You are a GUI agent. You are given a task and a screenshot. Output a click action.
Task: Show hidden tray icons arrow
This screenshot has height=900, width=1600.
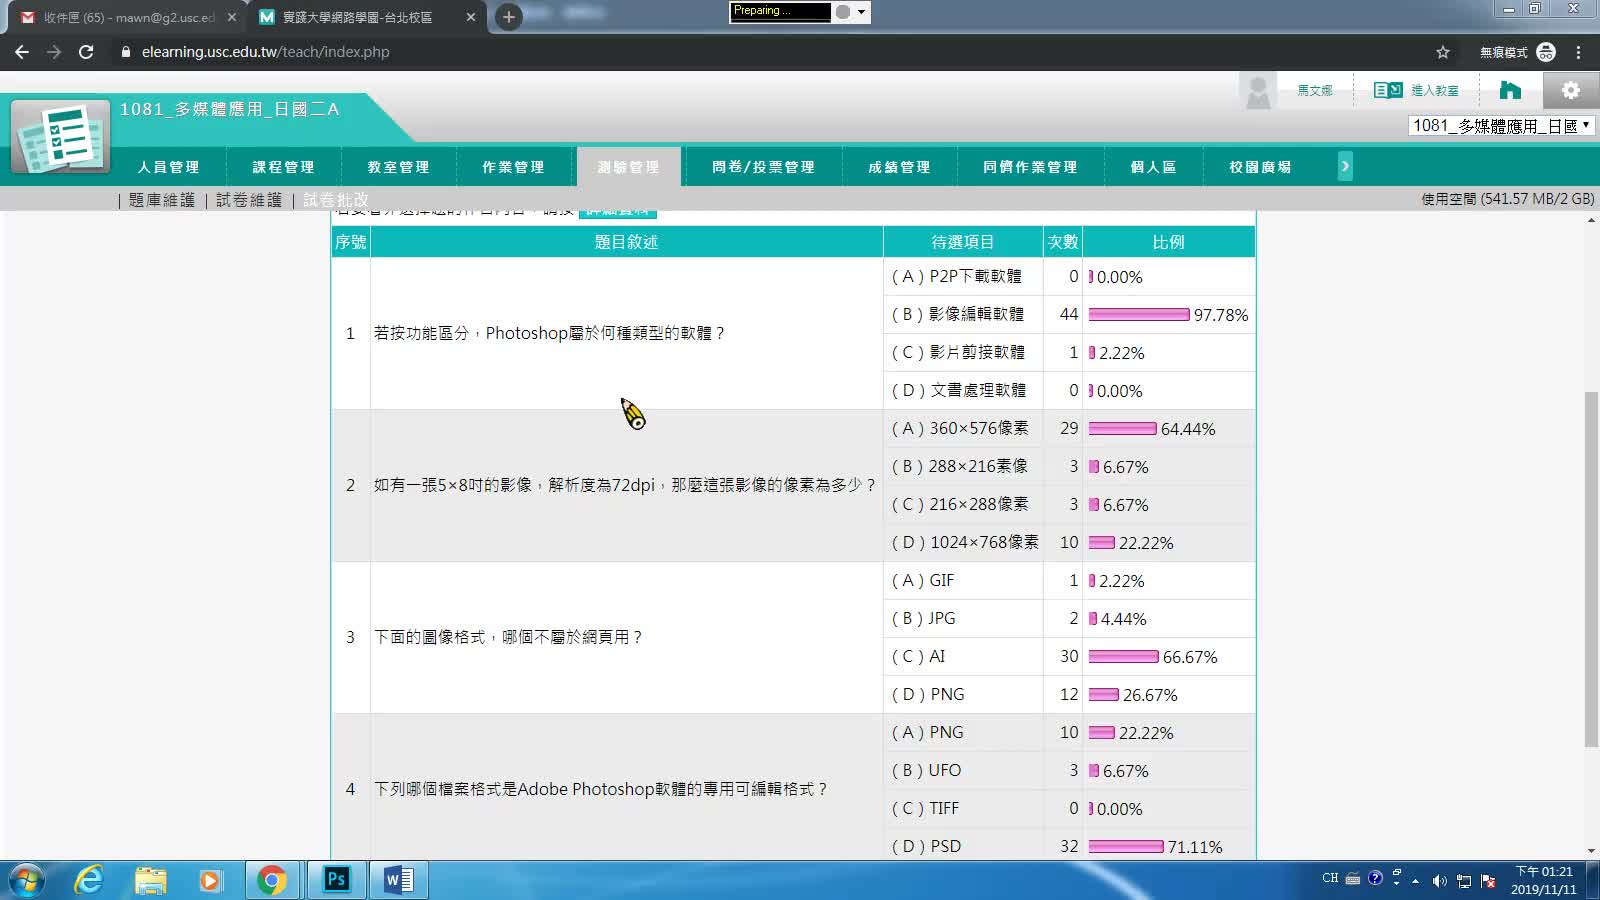(x=1415, y=880)
